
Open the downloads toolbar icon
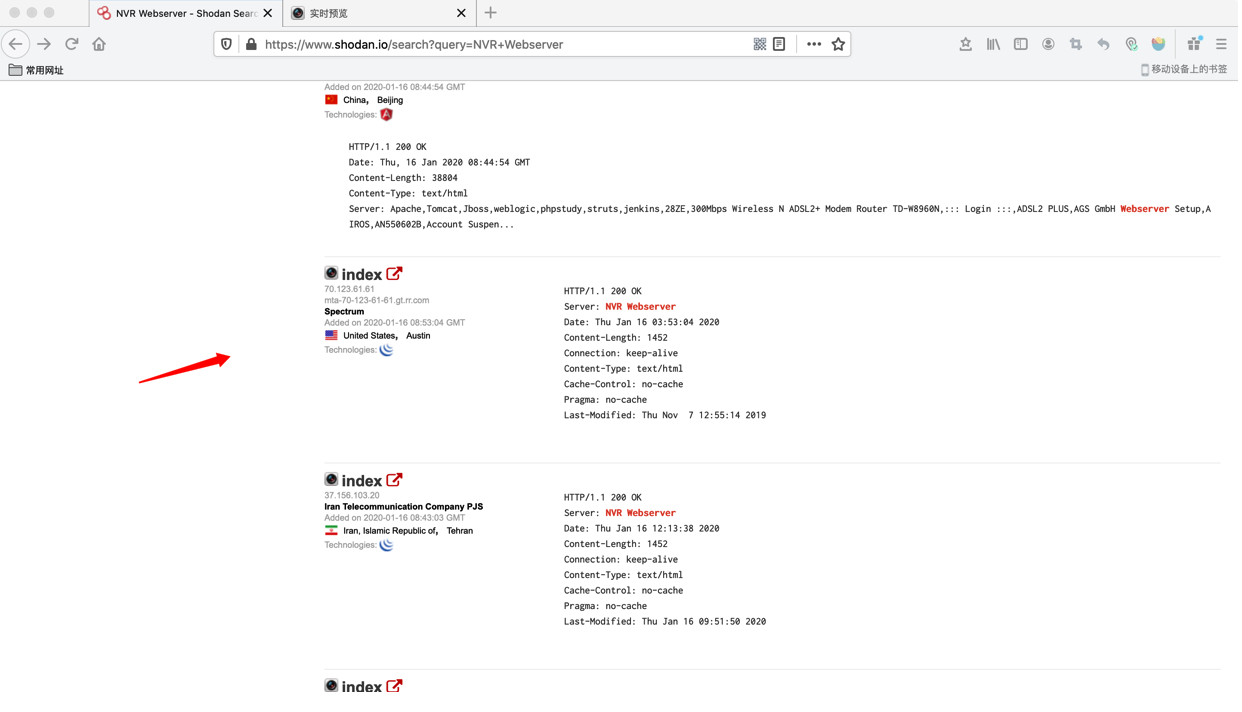click(x=966, y=44)
